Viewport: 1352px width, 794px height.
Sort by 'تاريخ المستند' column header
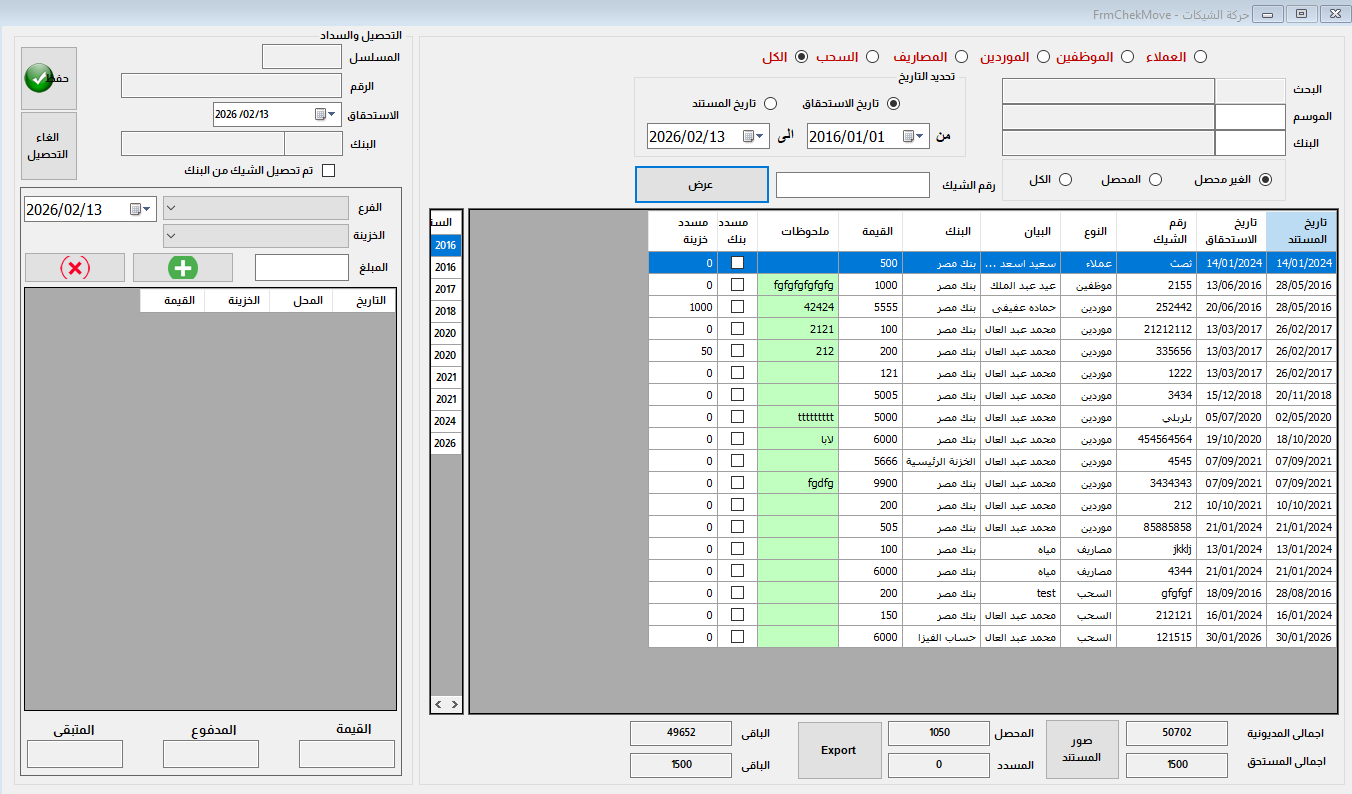(1300, 231)
